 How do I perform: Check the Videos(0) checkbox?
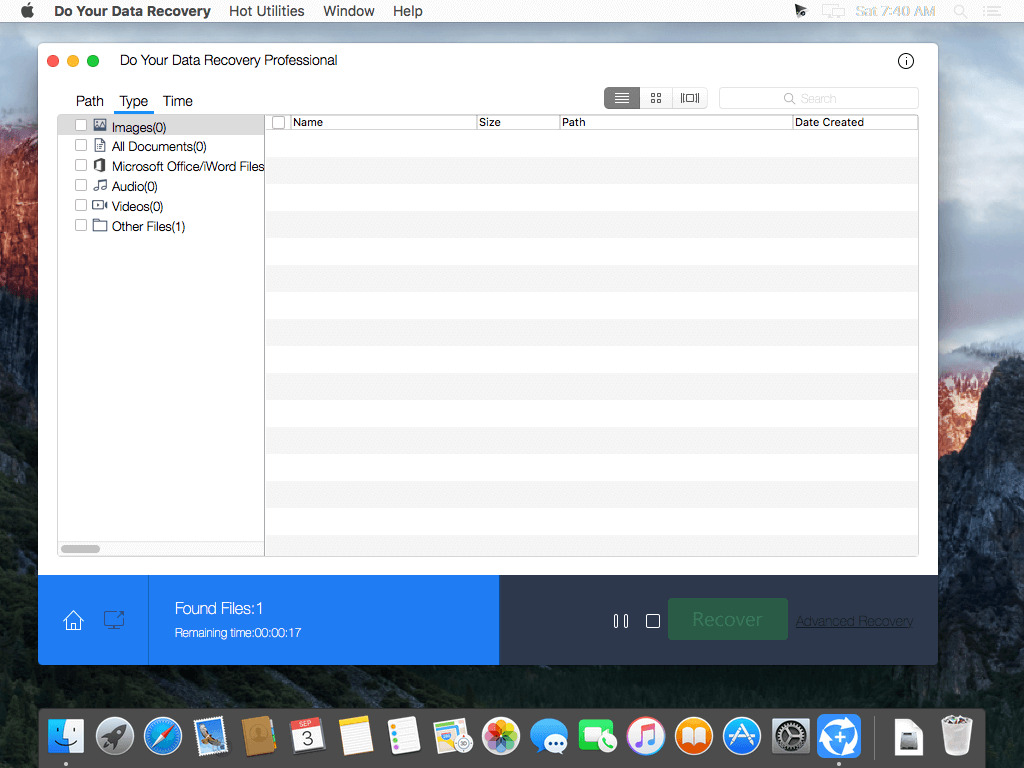[81, 205]
